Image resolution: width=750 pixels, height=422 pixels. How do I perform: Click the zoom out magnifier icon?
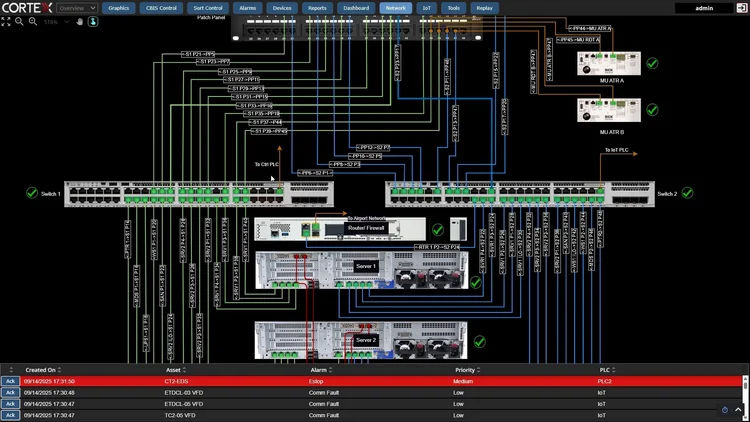[19, 22]
